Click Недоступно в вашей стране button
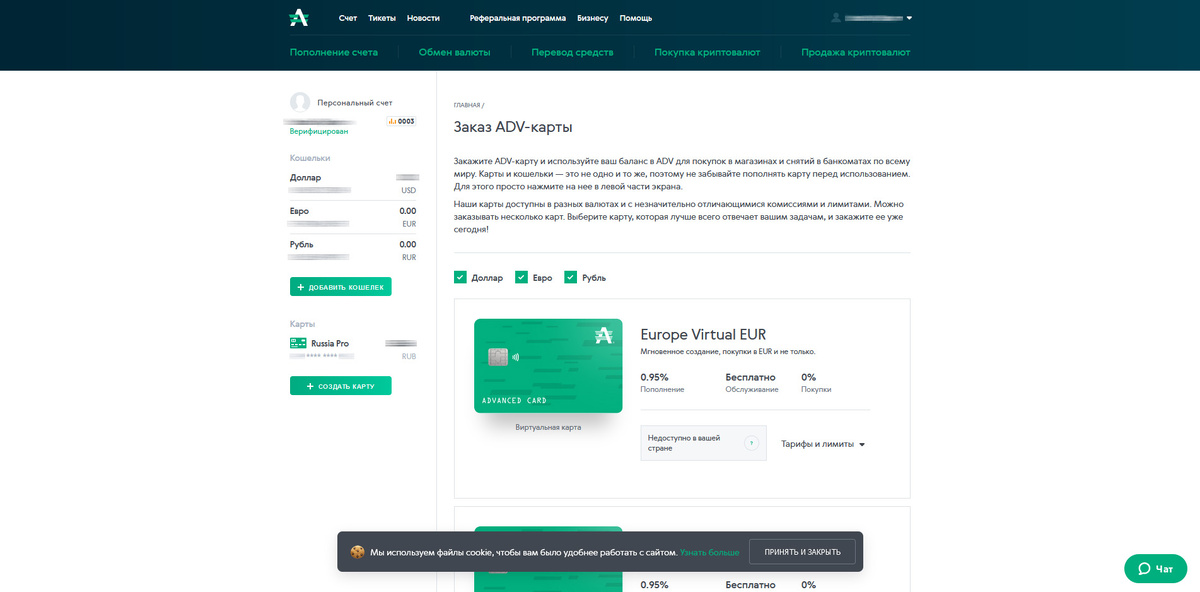This screenshot has width=1200, height=592. pos(704,443)
